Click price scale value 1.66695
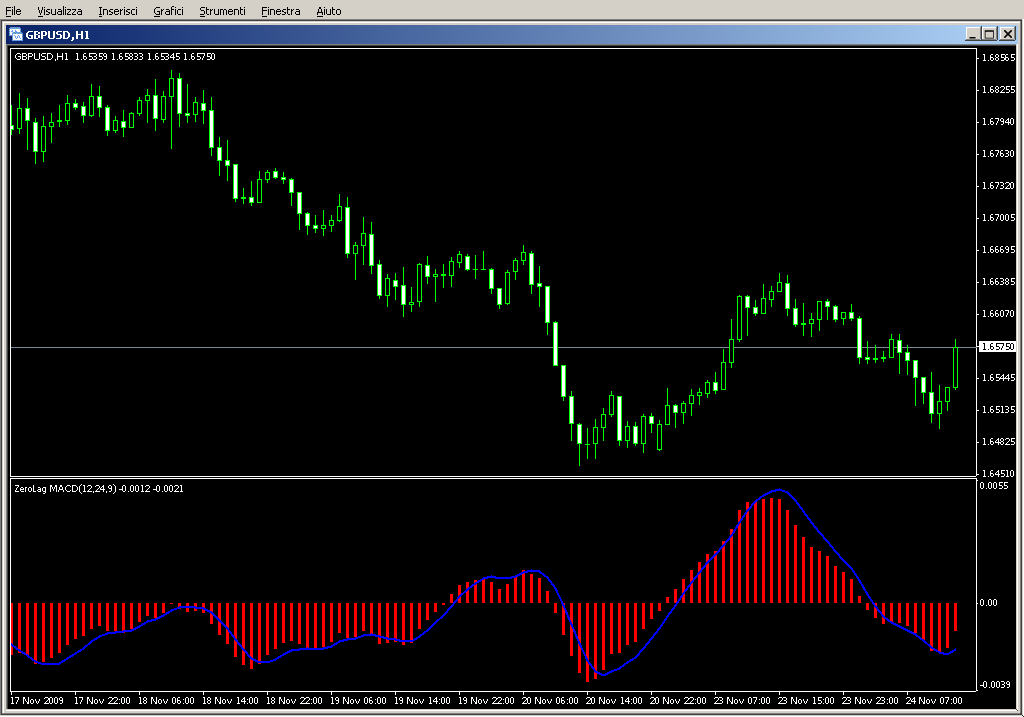Image resolution: width=1024 pixels, height=717 pixels. pos(999,249)
